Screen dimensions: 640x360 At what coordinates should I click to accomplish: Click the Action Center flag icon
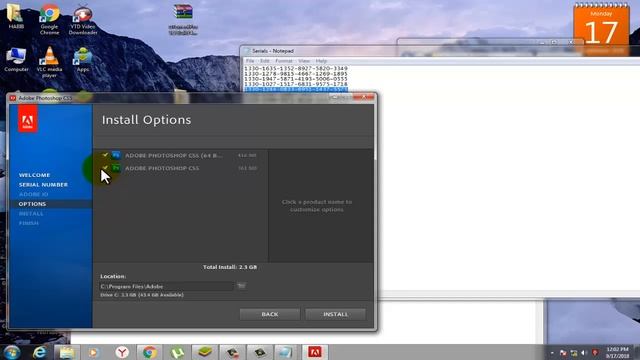pos(563,353)
